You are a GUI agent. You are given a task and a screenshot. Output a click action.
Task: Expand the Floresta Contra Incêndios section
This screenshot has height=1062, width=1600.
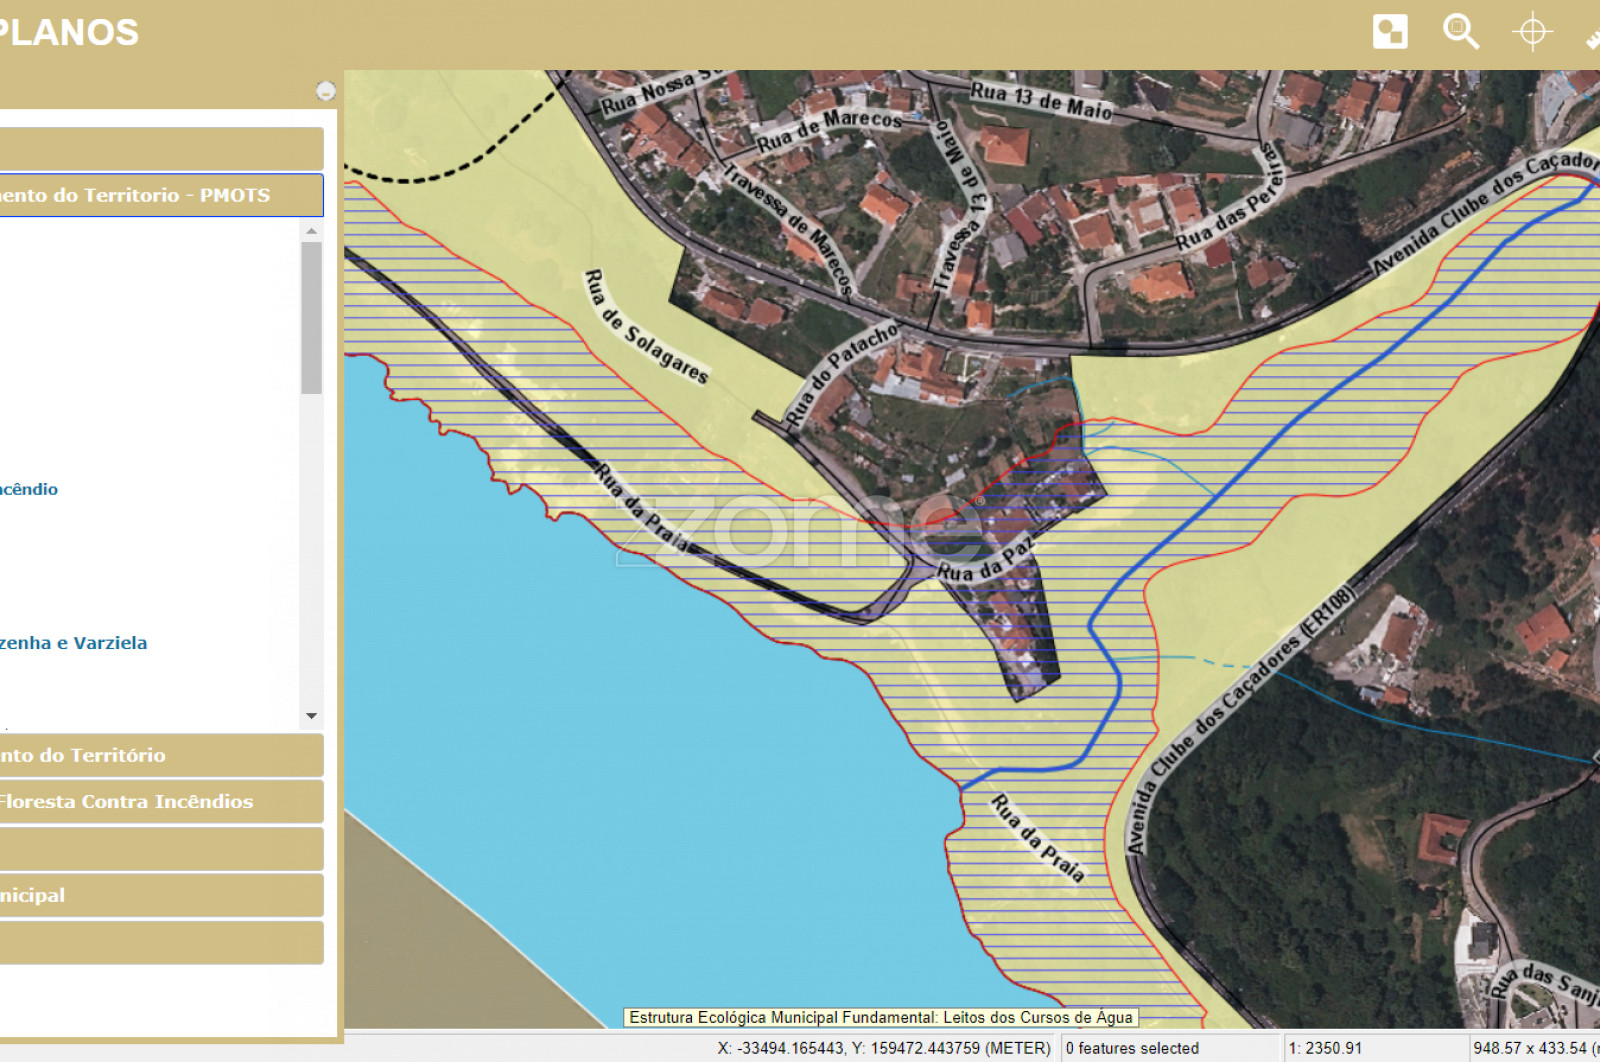click(160, 802)
